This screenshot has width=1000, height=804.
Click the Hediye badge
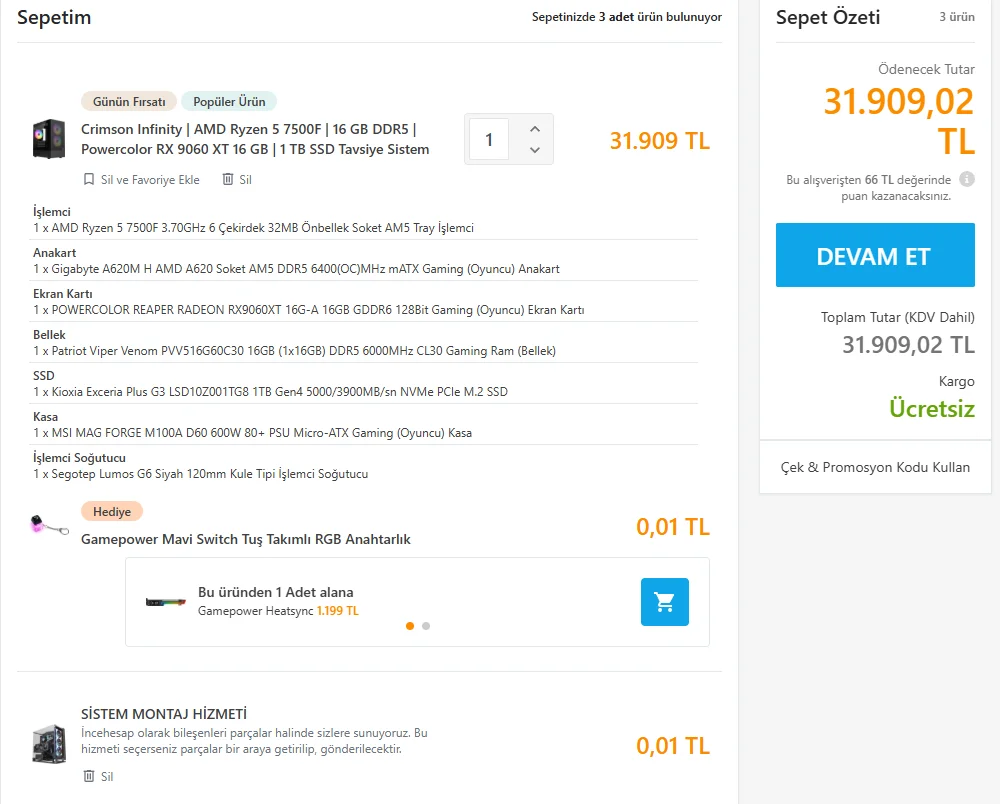pyautogui.click(x=112, y=511)
